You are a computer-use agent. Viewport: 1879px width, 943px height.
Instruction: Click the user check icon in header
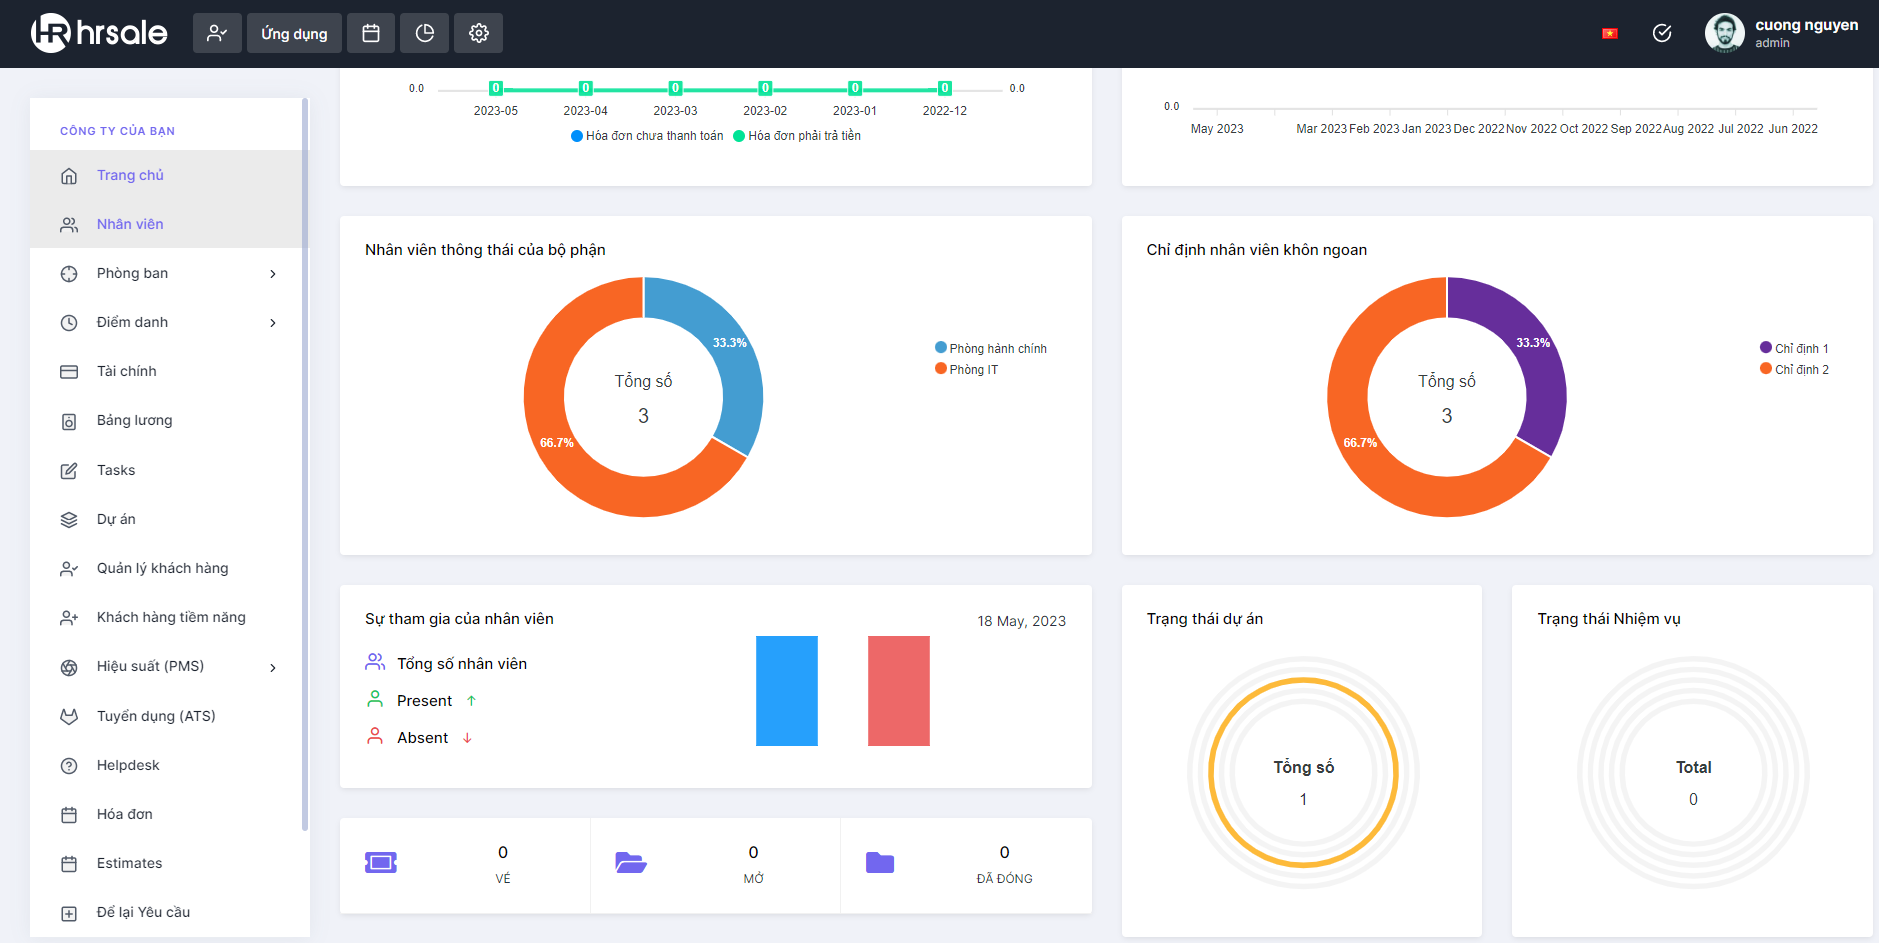pos(217,33)
